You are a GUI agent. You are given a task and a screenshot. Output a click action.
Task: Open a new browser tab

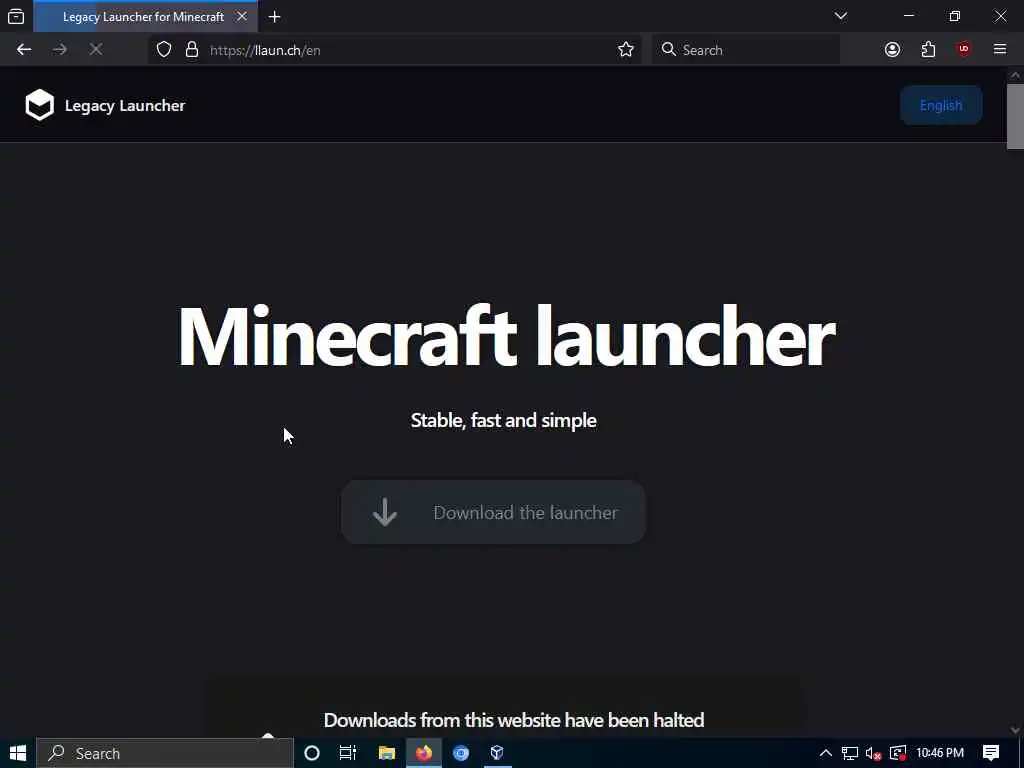coord(275,17)
